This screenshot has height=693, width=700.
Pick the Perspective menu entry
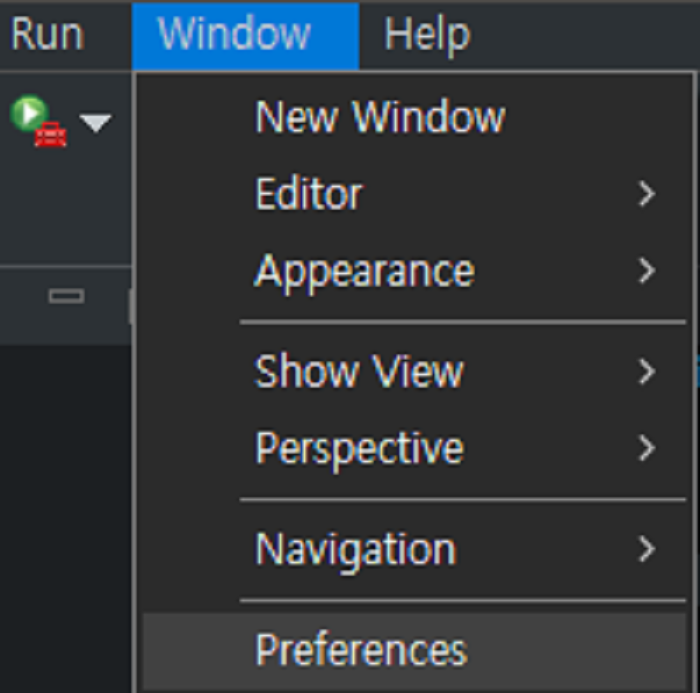click(359, 447)
